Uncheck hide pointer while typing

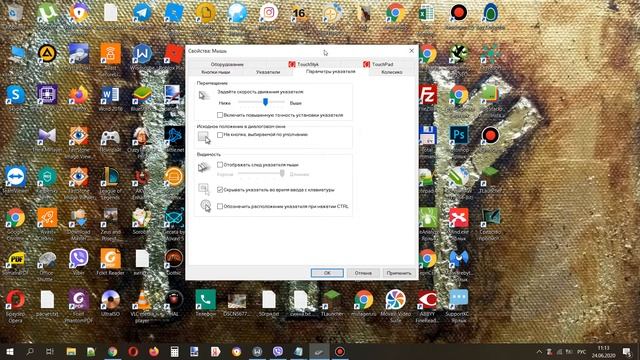(220, 190)
